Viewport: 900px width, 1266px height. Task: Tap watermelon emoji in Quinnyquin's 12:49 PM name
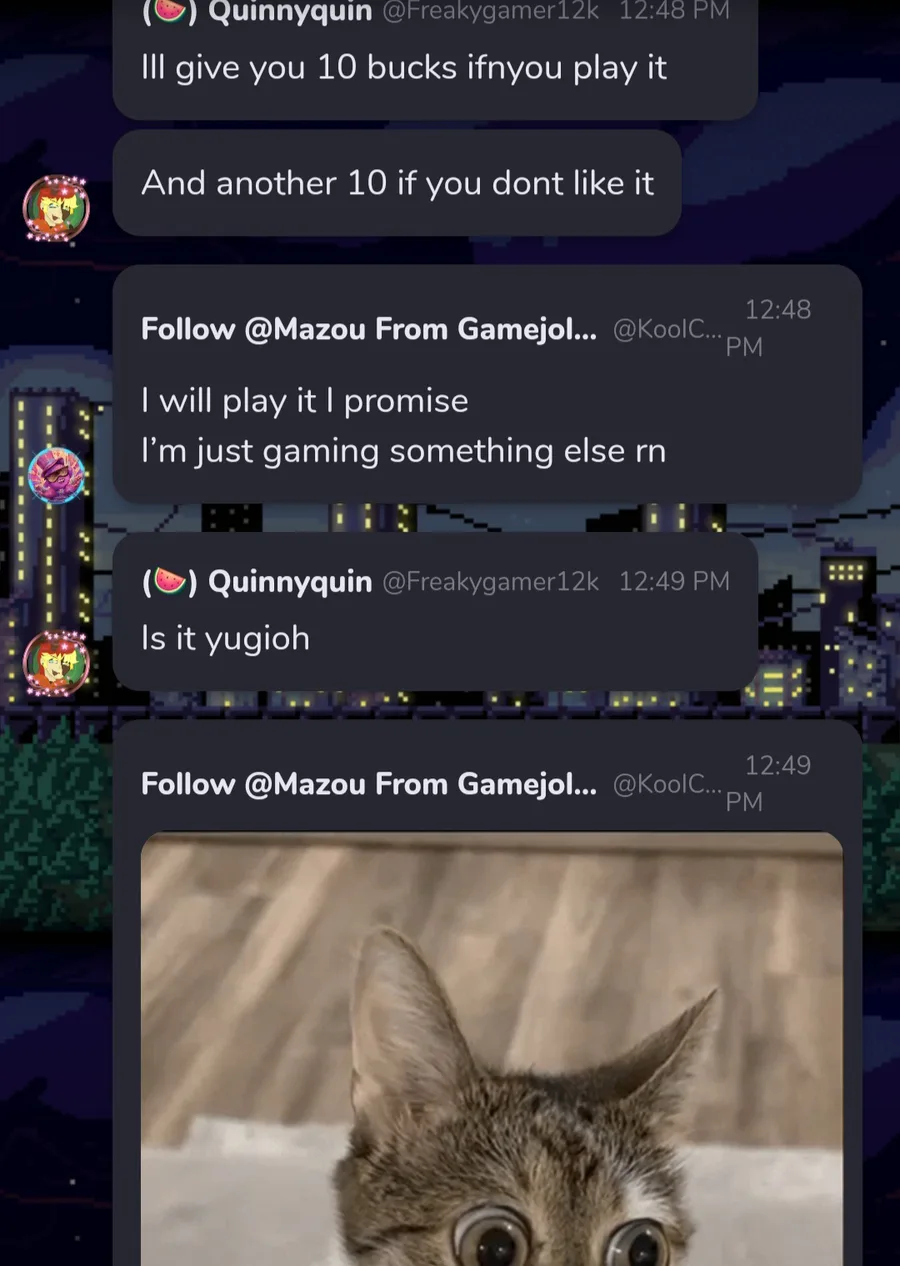169,581
